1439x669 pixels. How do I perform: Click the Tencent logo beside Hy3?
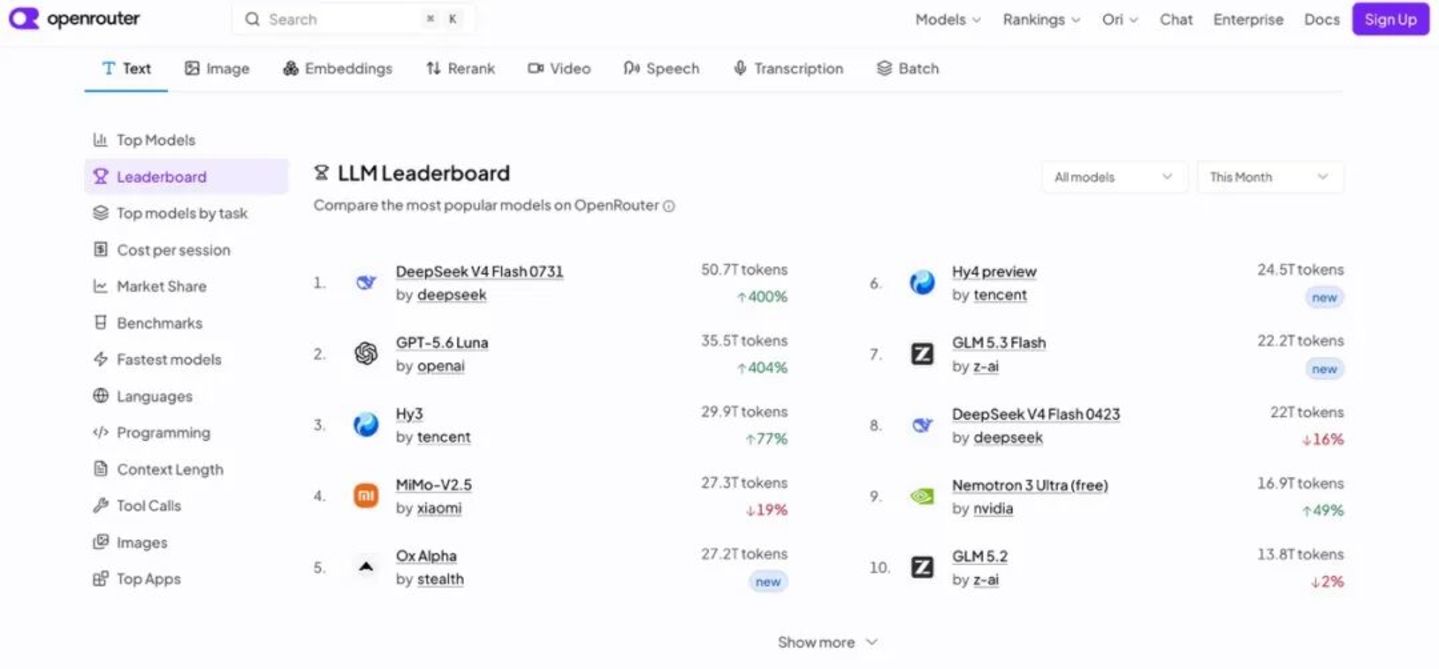[366, 425]
